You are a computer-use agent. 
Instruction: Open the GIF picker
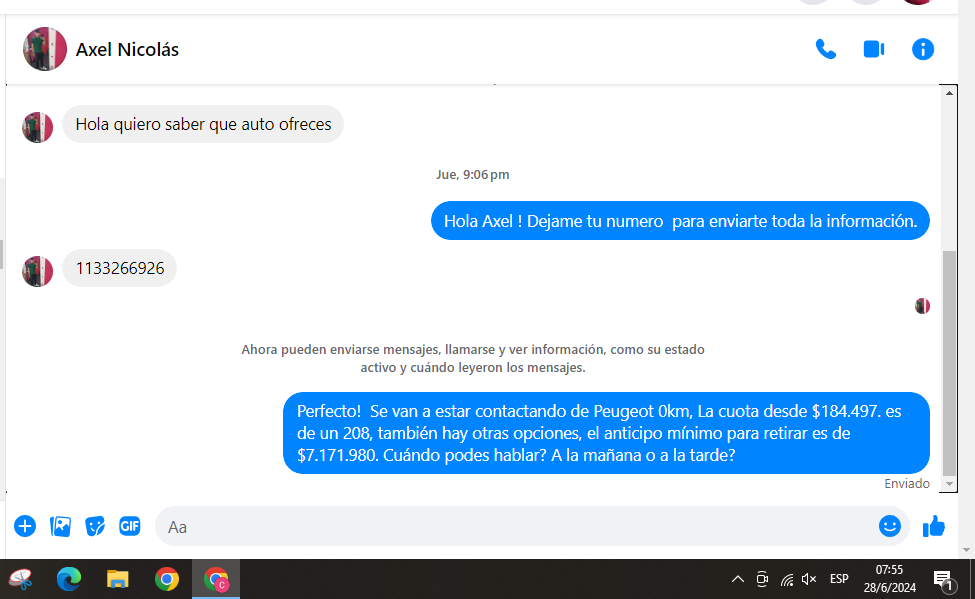click(x=130, y=526)
